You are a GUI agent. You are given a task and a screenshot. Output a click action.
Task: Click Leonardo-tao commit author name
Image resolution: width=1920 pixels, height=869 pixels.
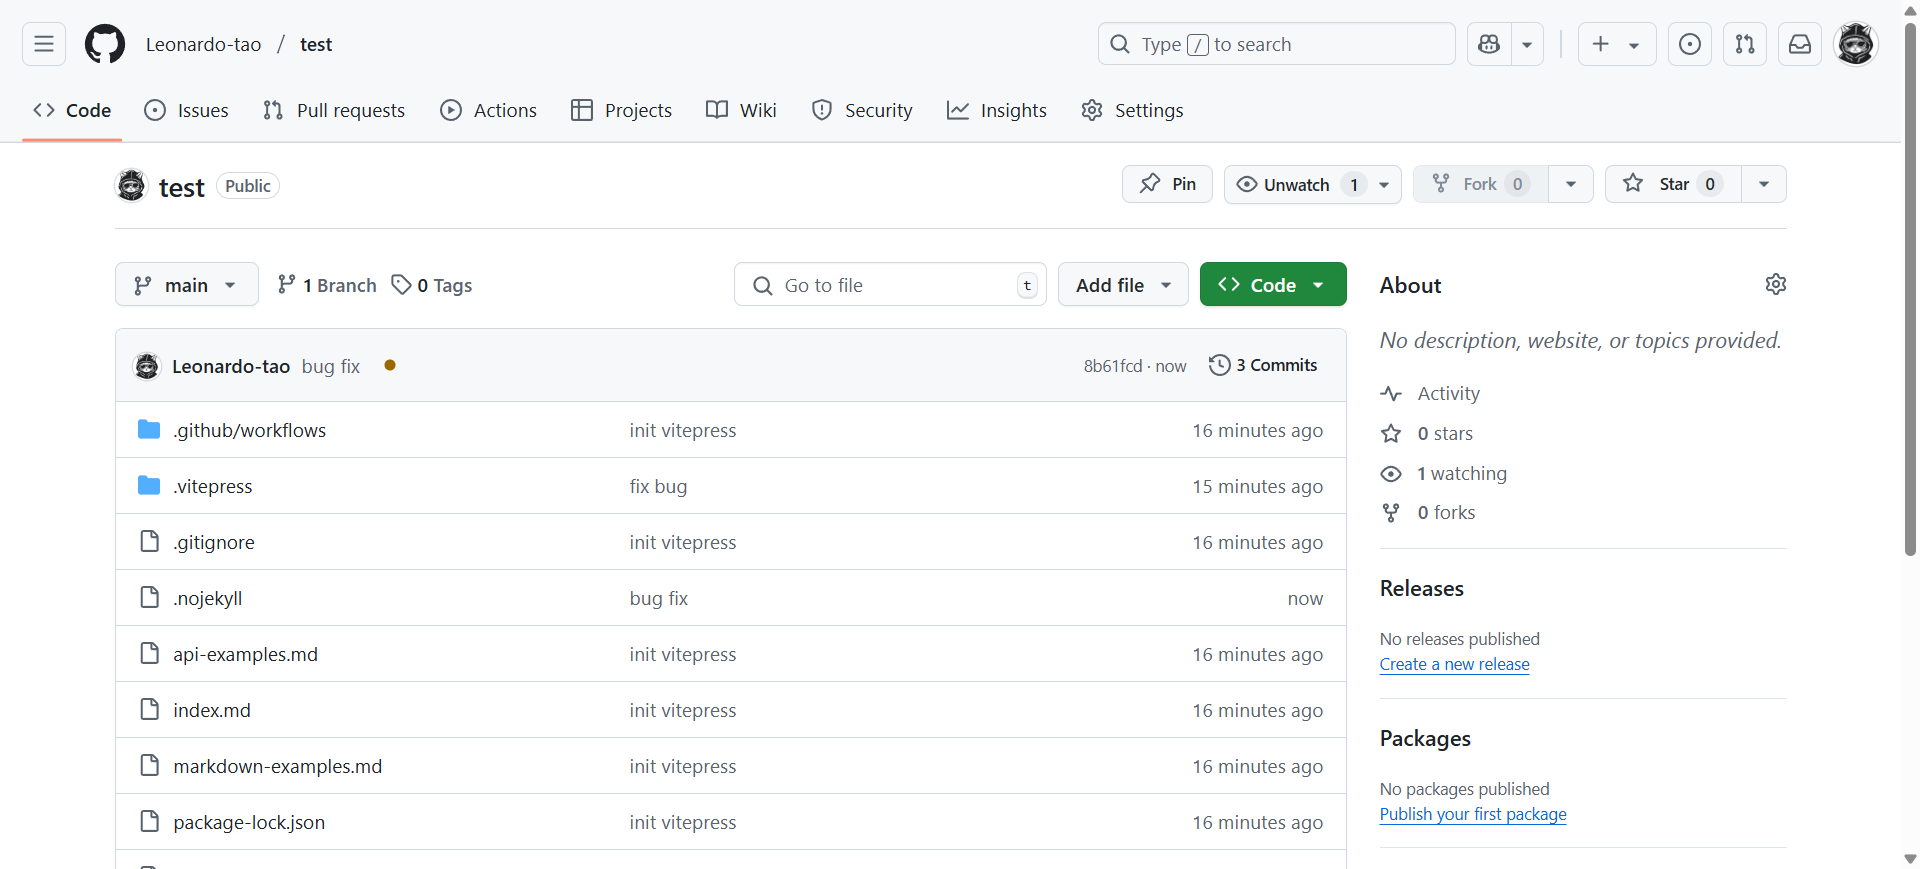pos(231,366)
